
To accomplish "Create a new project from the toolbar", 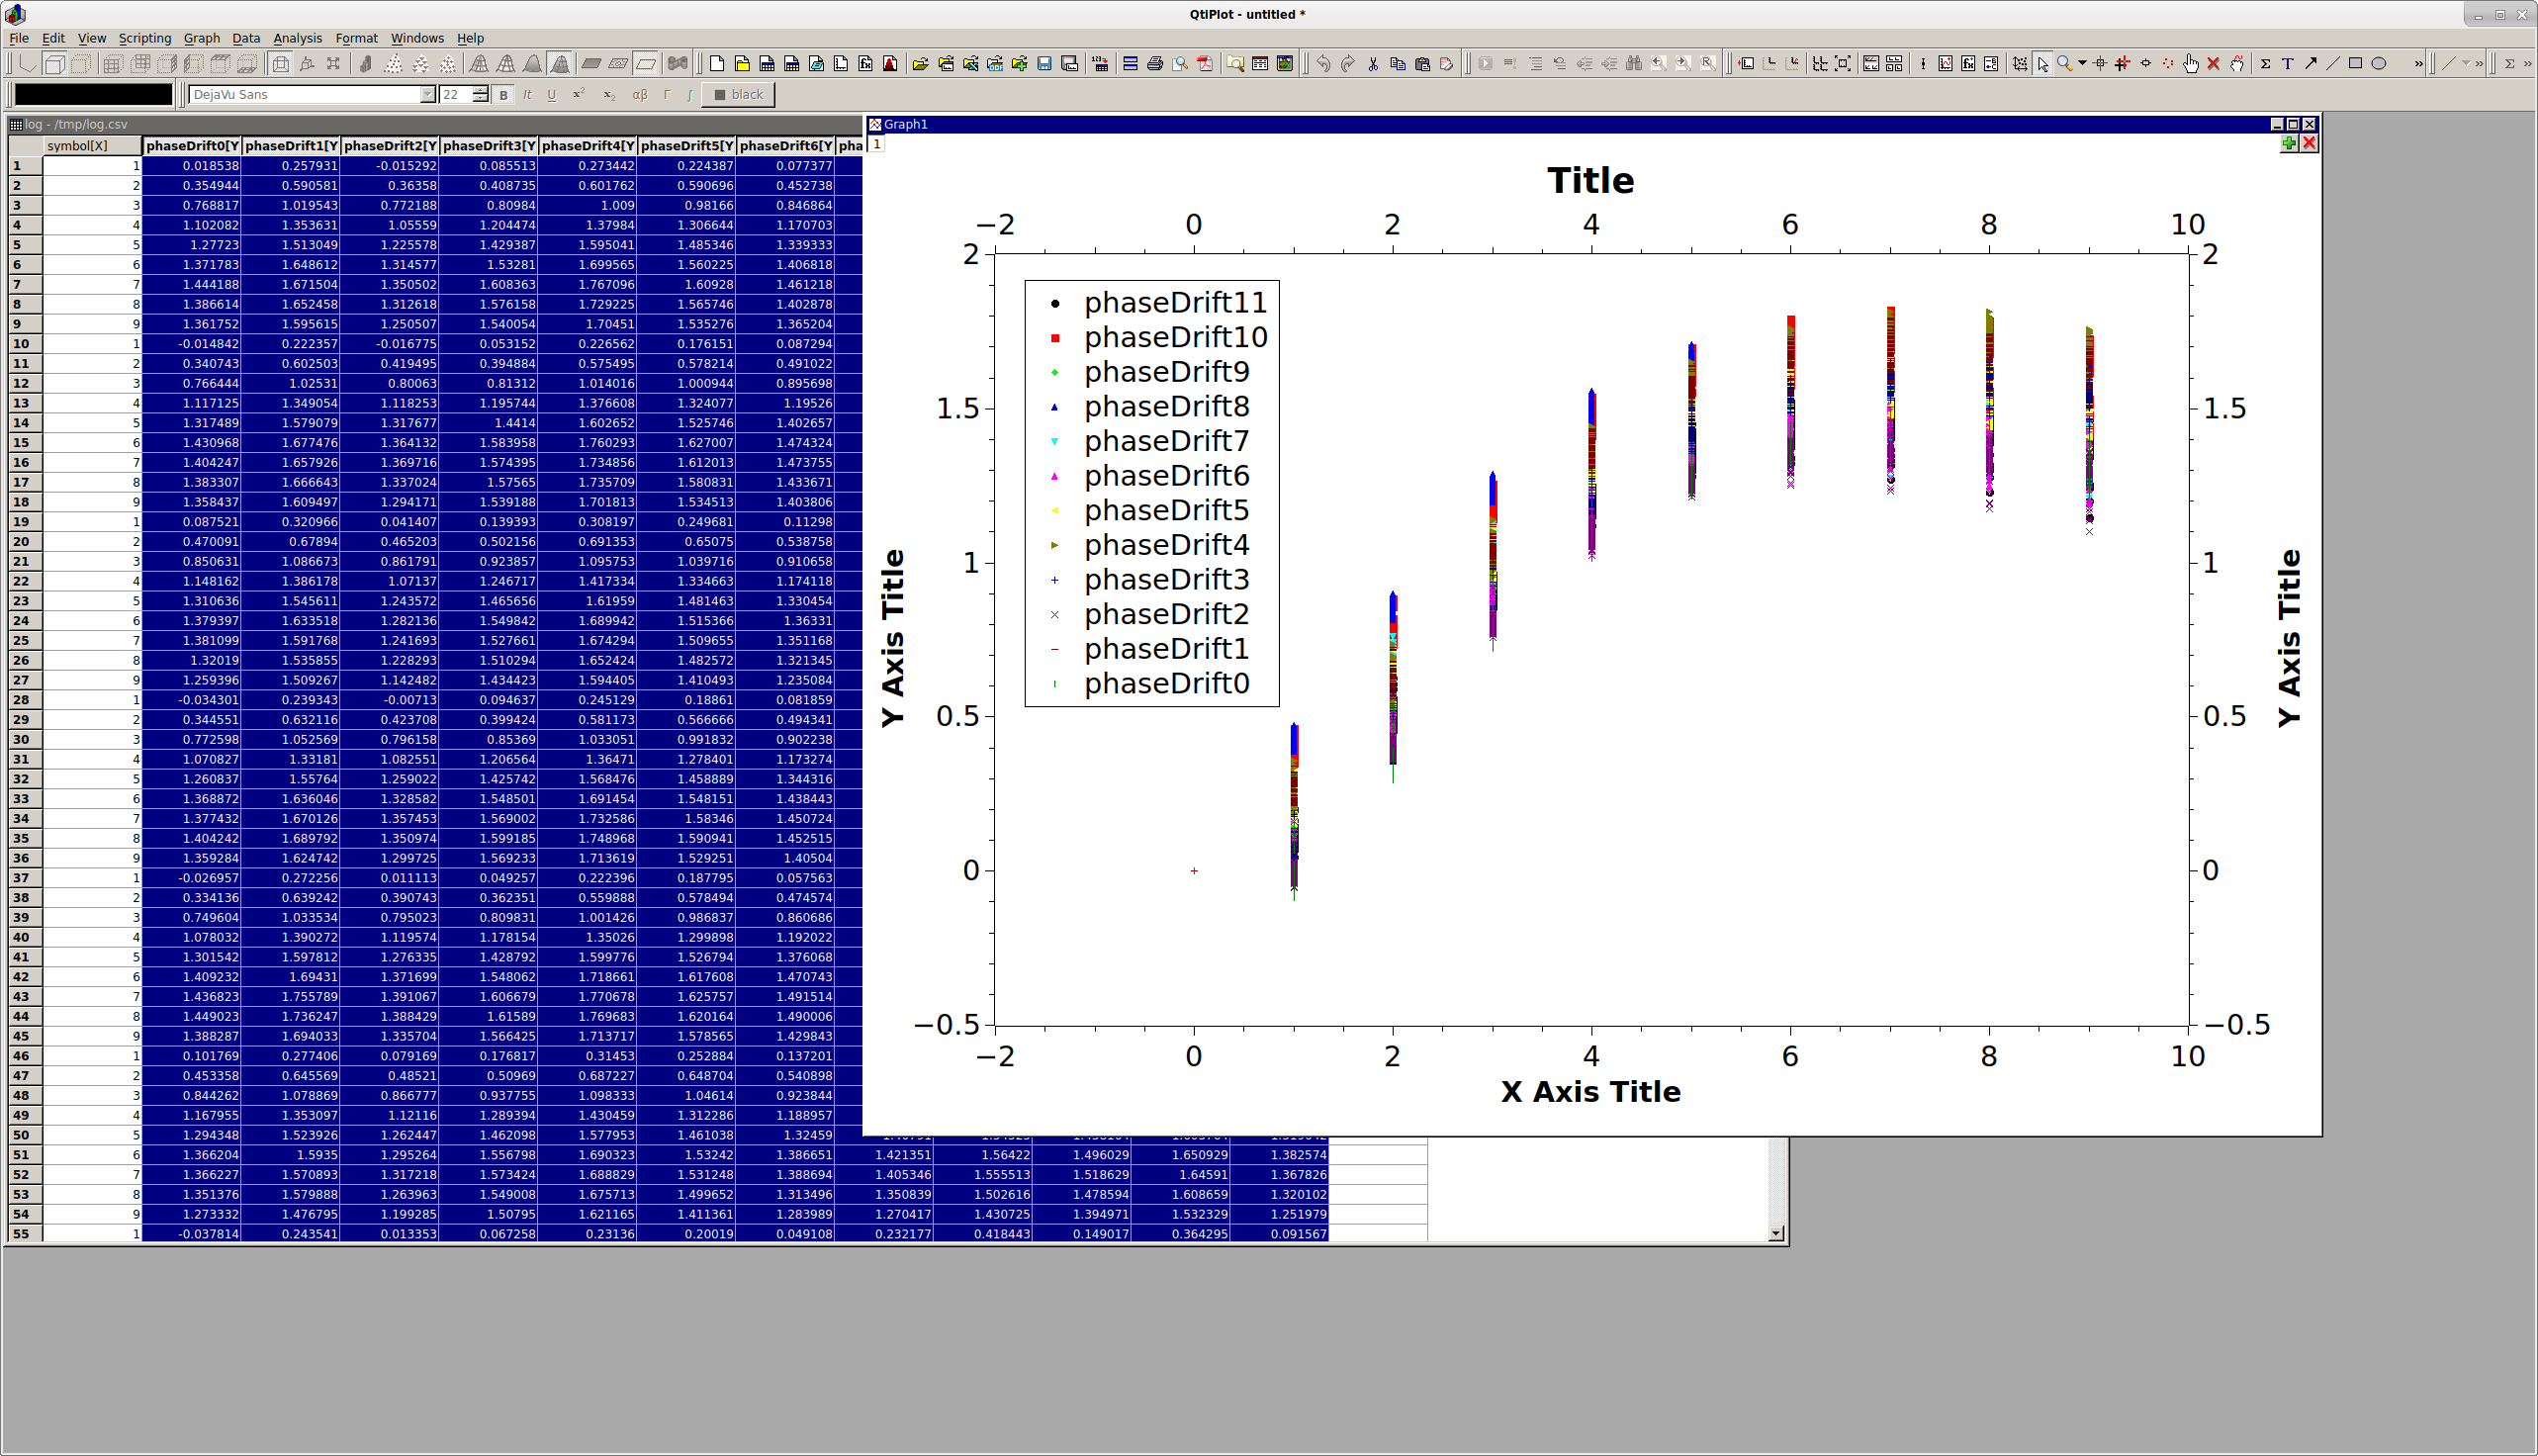I will (x=716, y=64).
